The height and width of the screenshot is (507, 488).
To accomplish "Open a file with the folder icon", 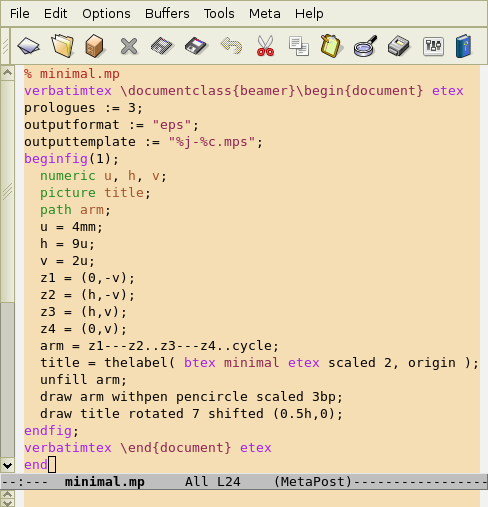I will pyautogui.click(x=62, y=46).
